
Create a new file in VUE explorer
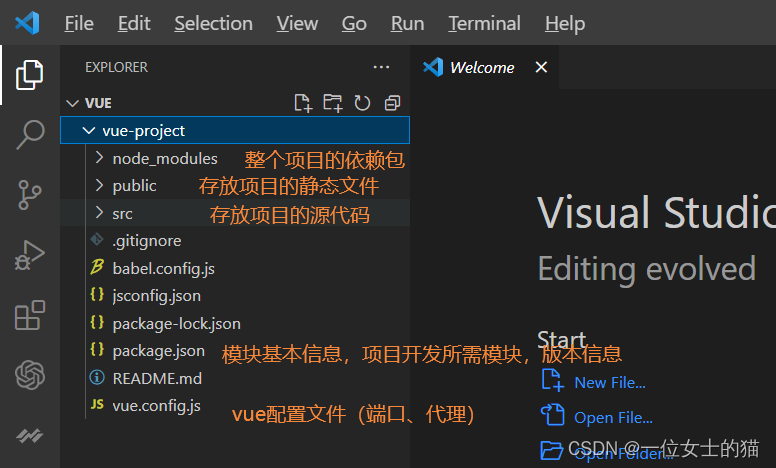(x=303, y=103)
